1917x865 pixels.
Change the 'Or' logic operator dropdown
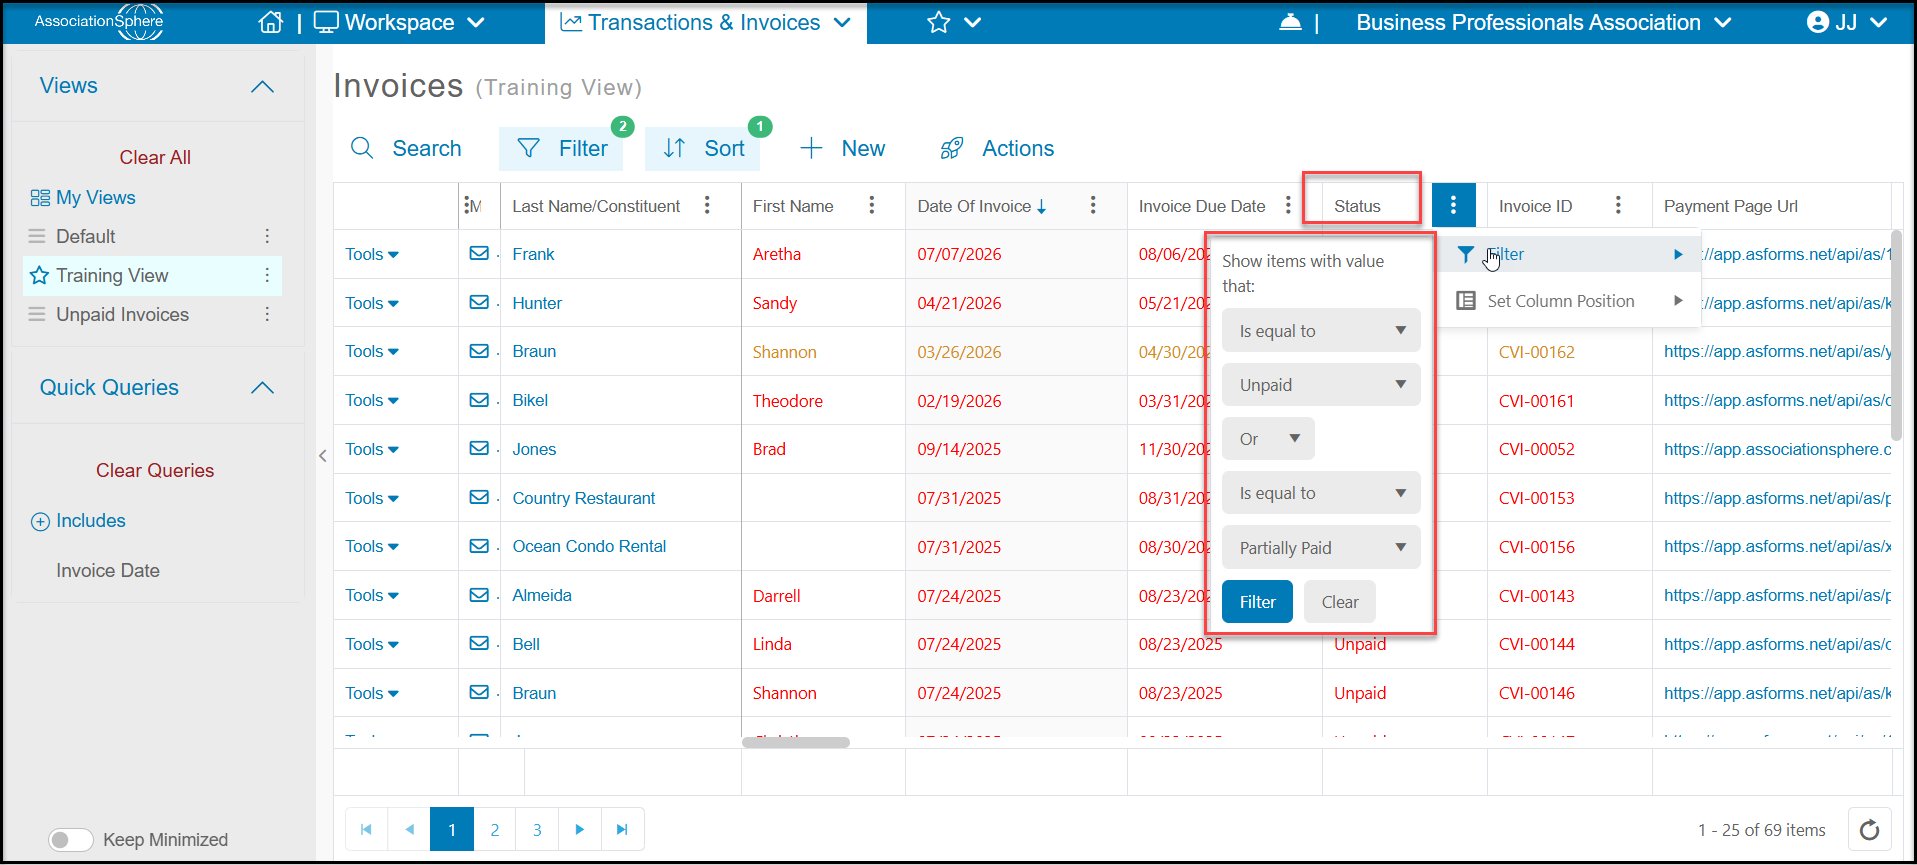point(1268,439)
